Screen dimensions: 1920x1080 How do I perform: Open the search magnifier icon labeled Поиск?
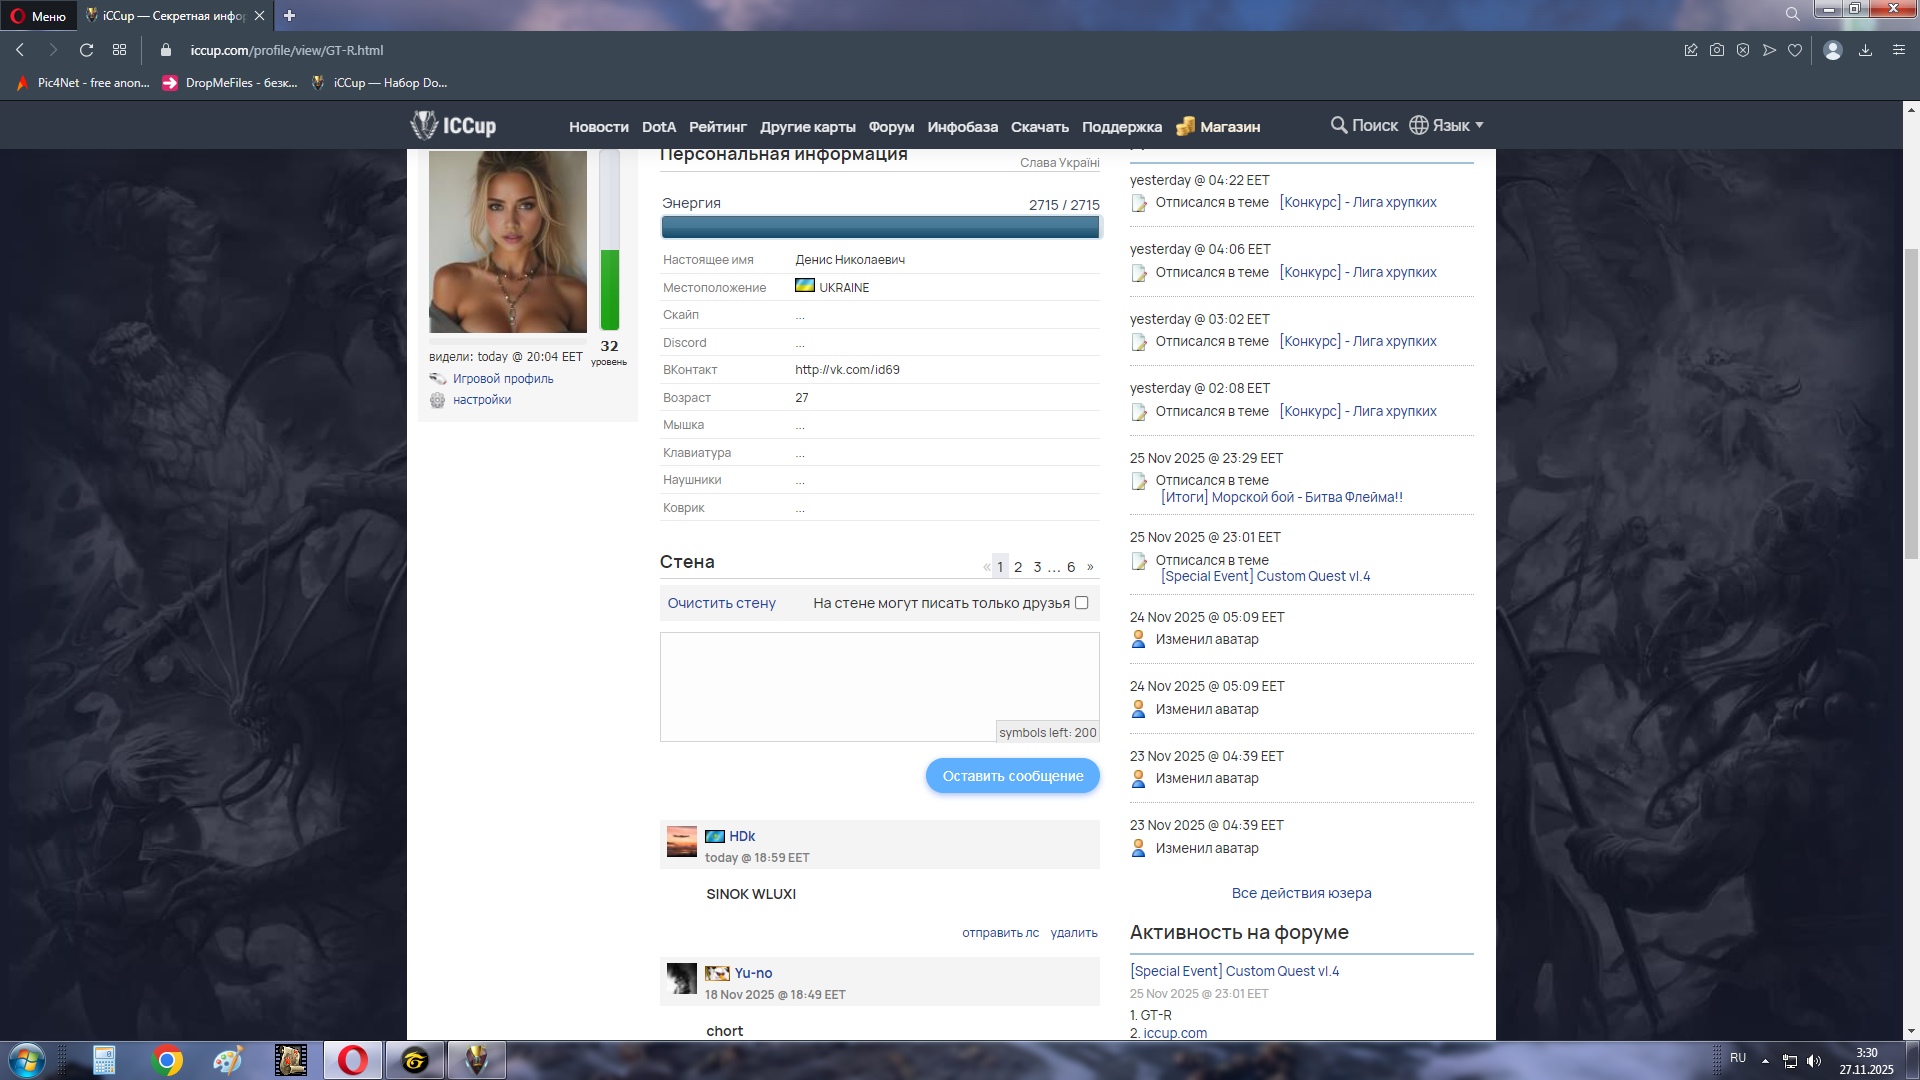tap(1339, 125)
